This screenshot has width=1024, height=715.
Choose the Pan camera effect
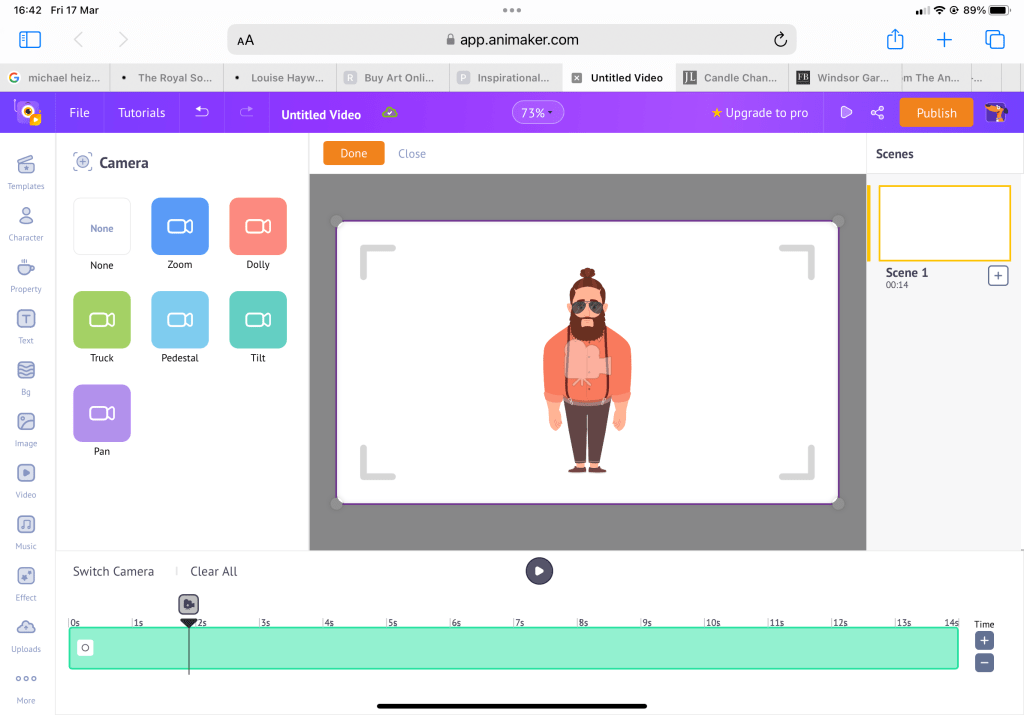coord(102,413)
